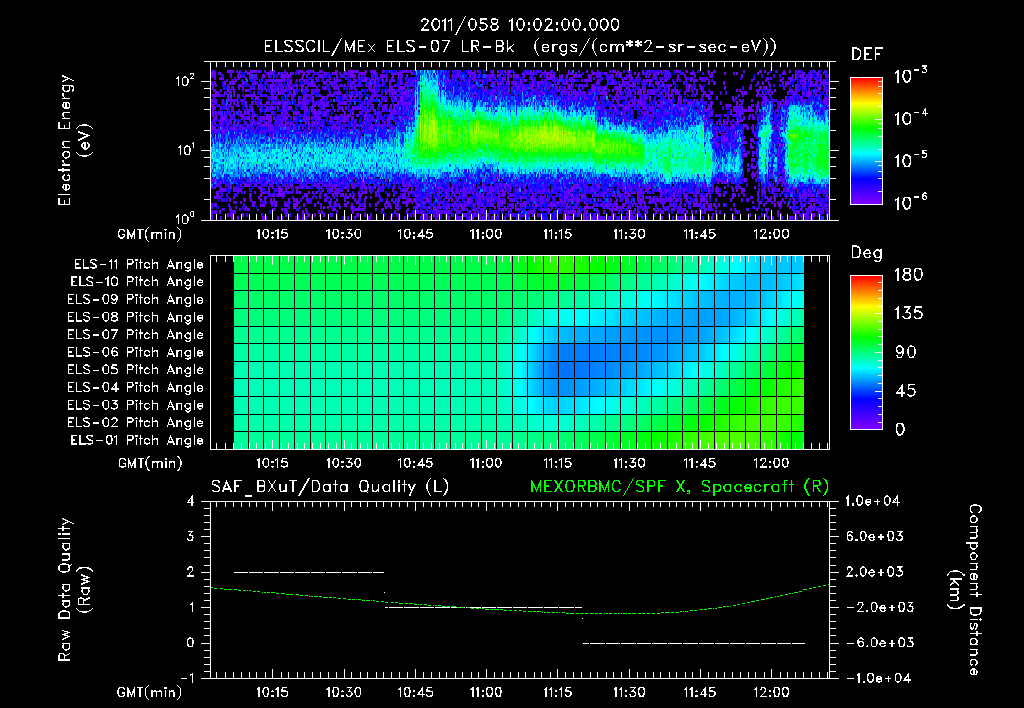Click GMT(min) label under pitch angle panel
This screenshot has height=708, width=1024.
coord(150,464)
